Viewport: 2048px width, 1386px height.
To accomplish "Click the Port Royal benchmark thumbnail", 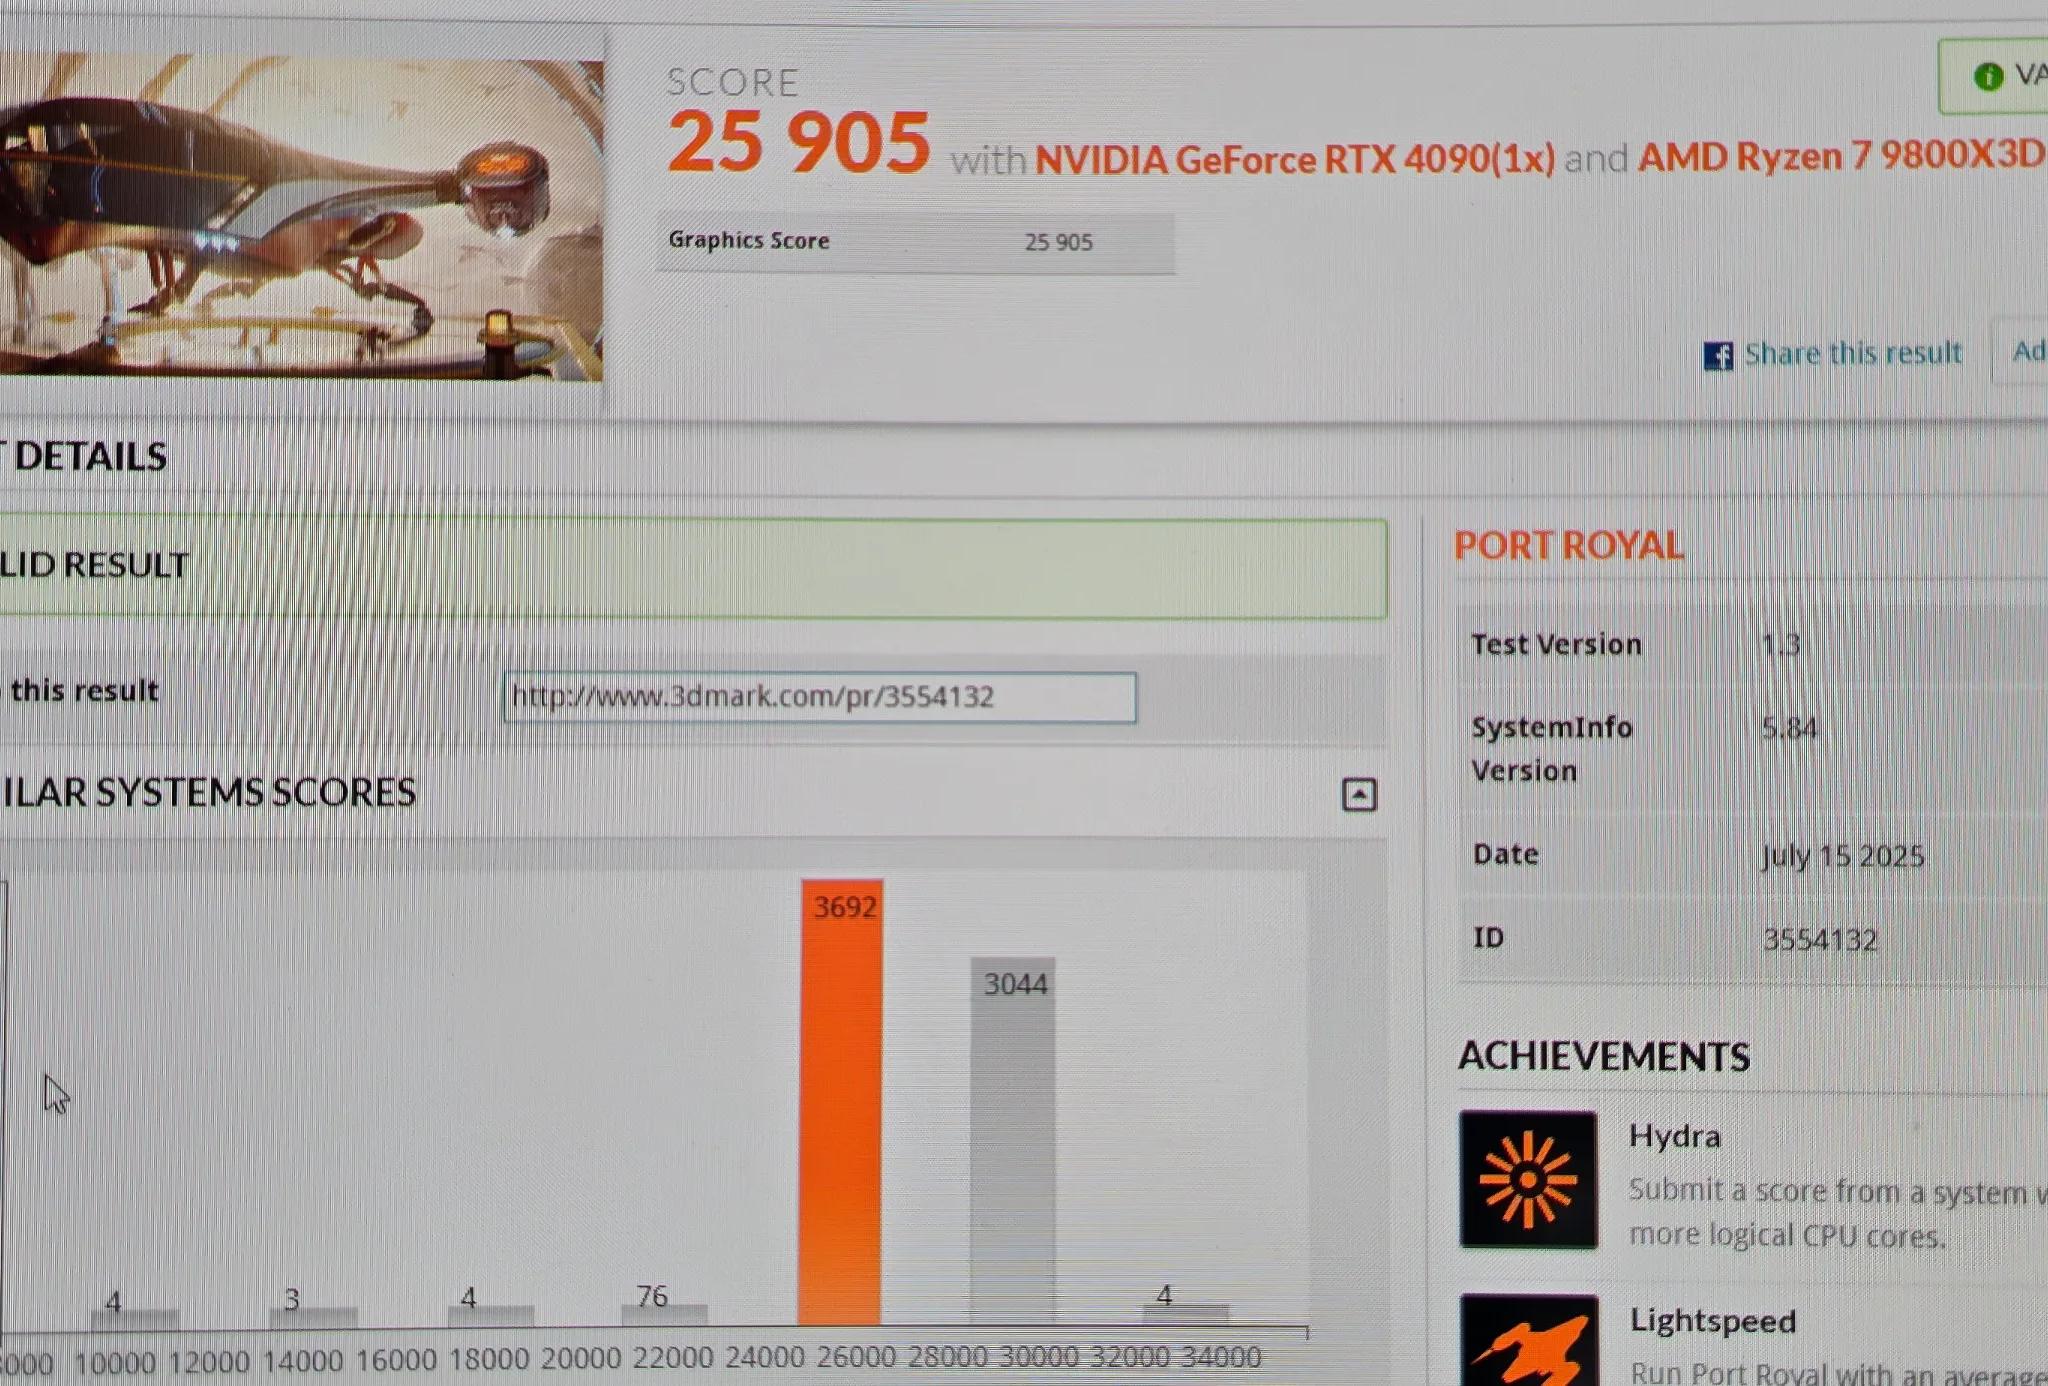I will (x=300, y=218).
